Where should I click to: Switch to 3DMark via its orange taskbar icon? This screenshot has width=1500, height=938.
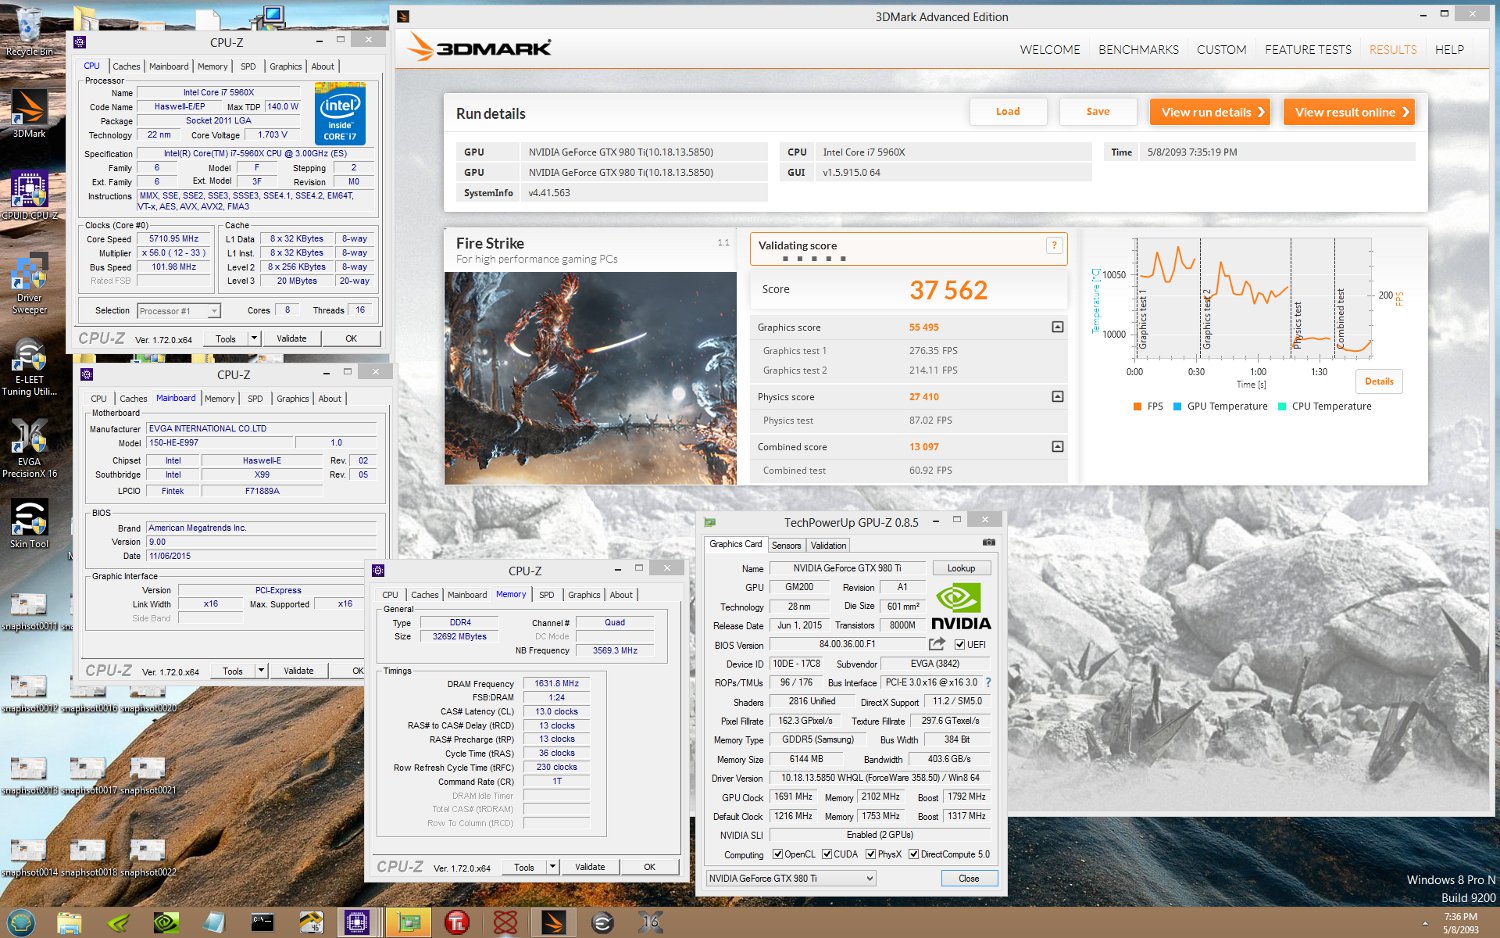tap(553, 922)
